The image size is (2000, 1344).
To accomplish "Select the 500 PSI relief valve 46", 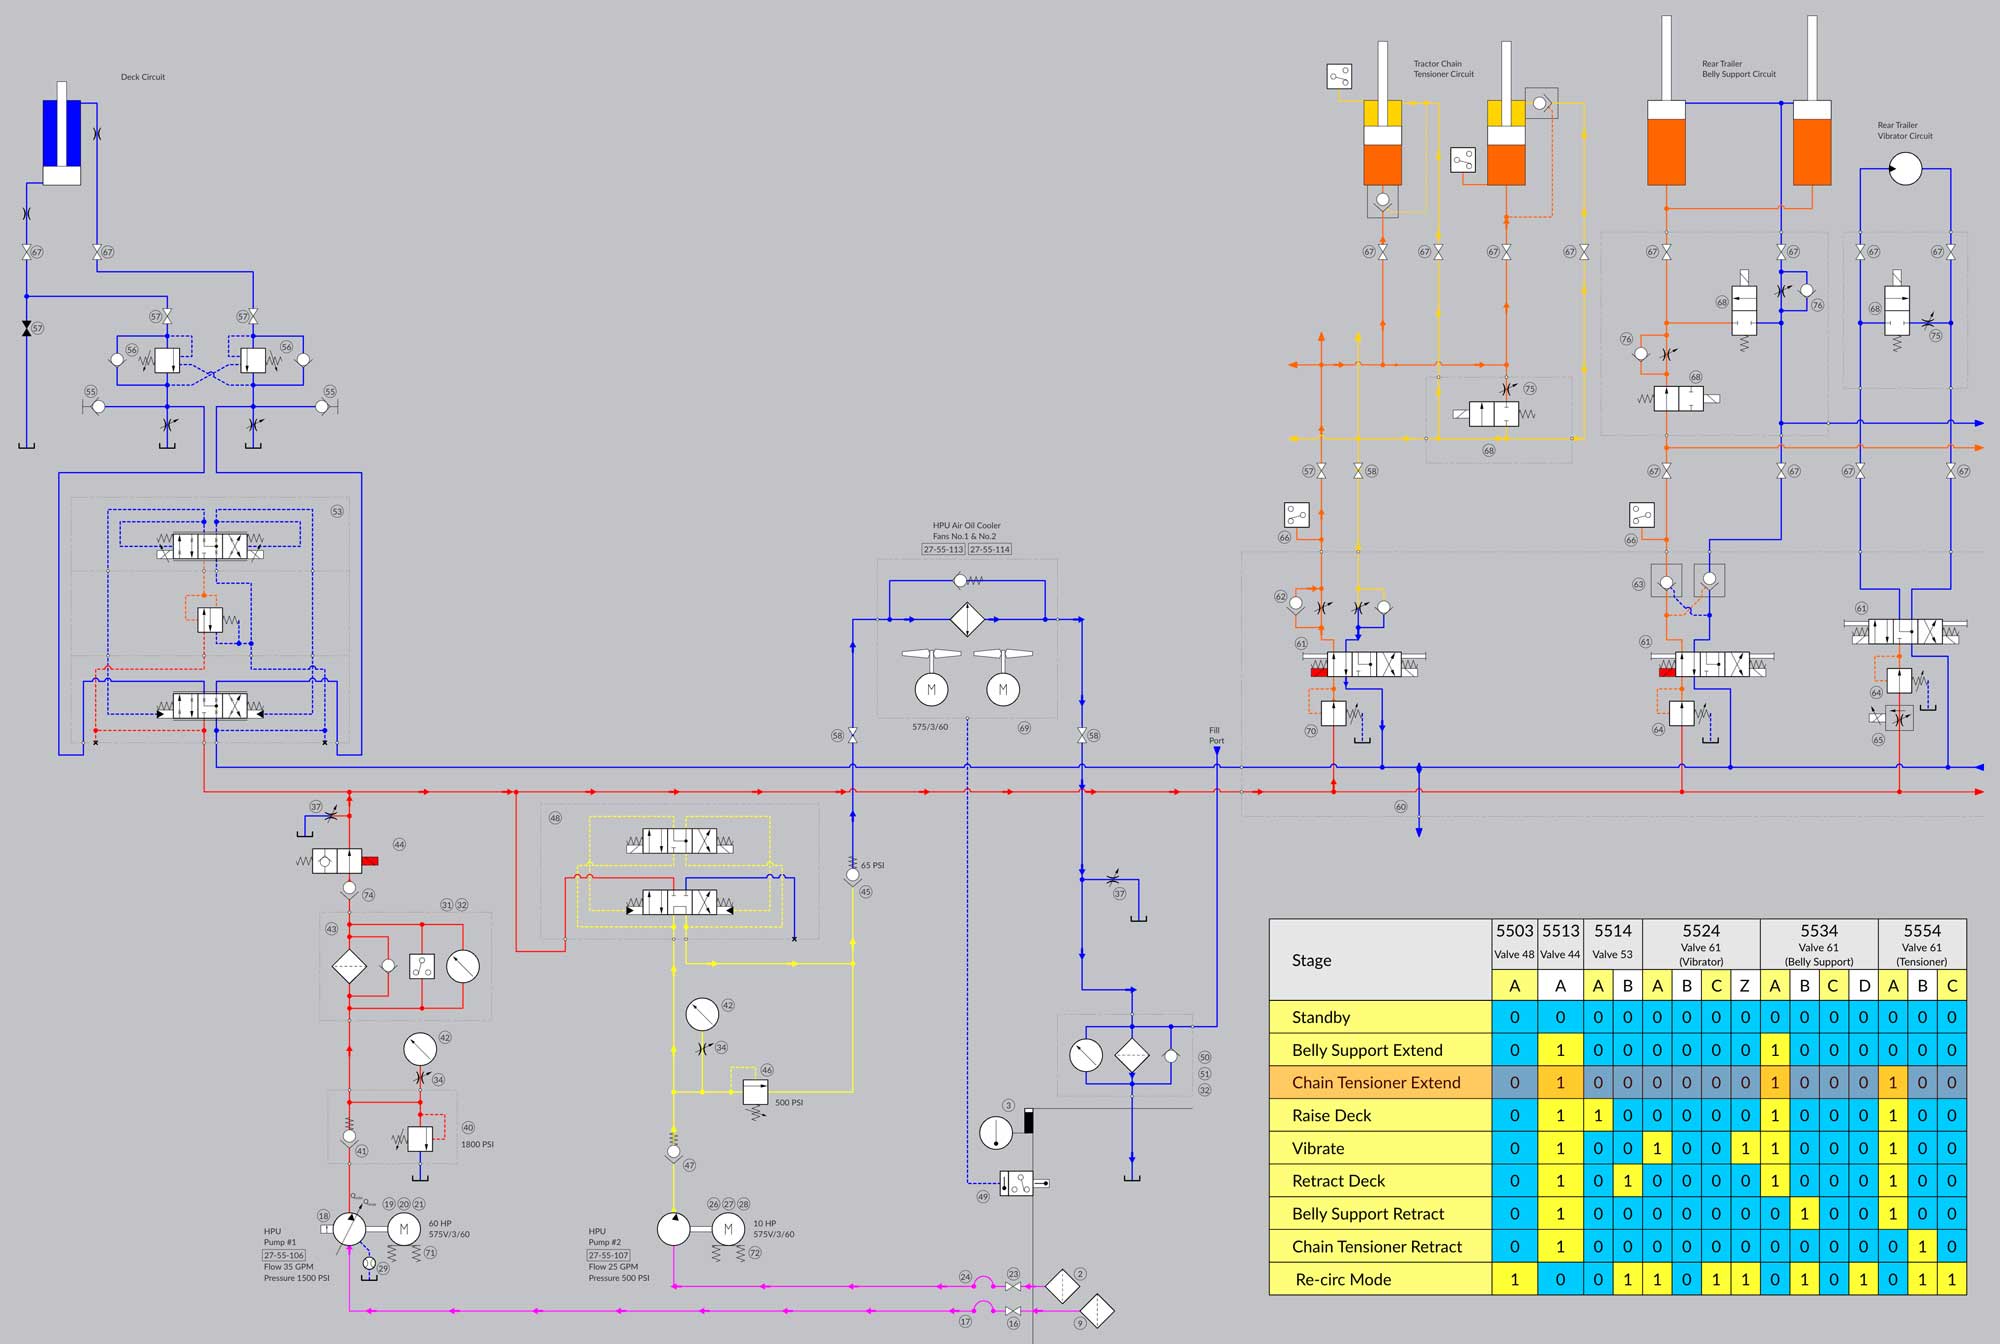I will click(756, 1092).
